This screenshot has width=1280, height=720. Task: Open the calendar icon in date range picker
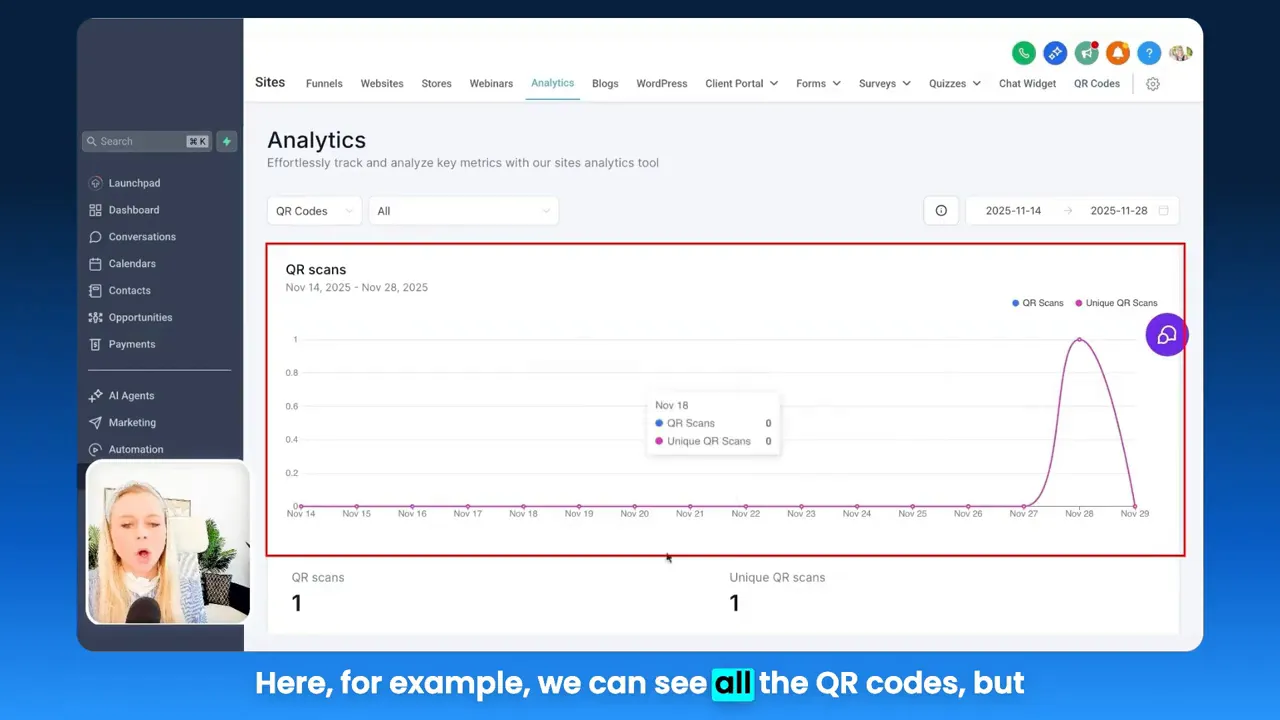coord(1164,211)
